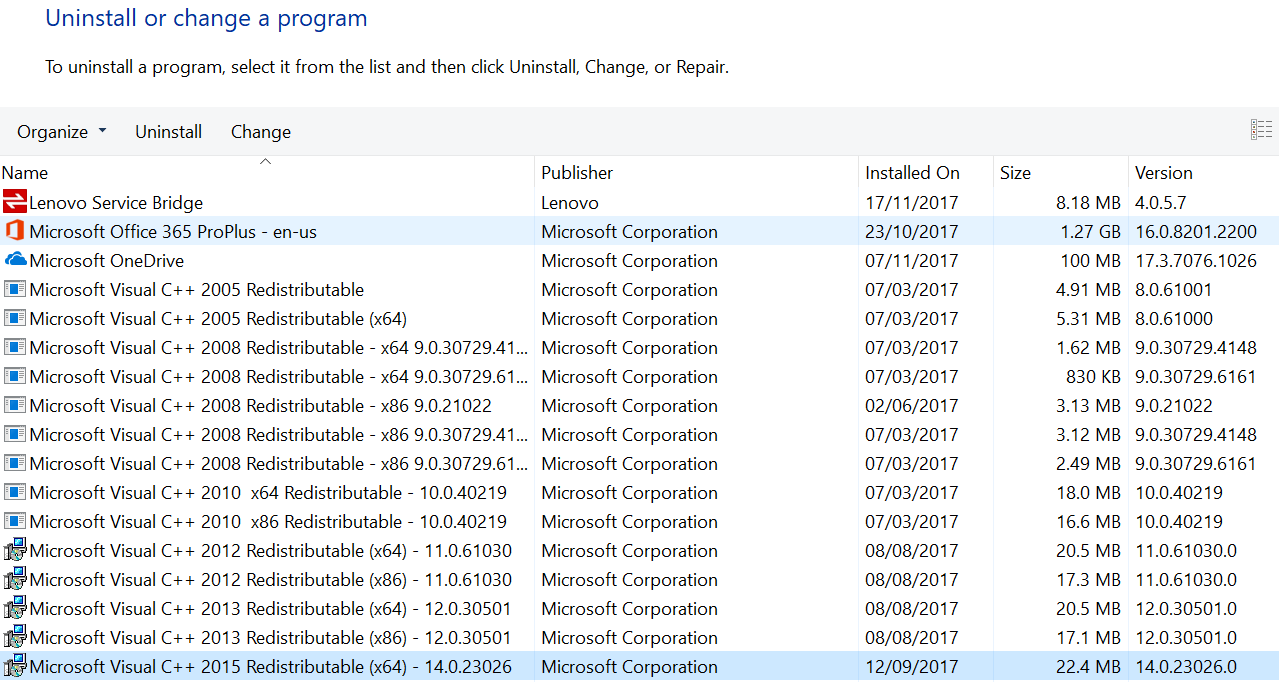Screen dimensions: 1279x682
Task: Click the Visual C++ 2015 Redistributable (x64) icon
Action: point(15,667)
